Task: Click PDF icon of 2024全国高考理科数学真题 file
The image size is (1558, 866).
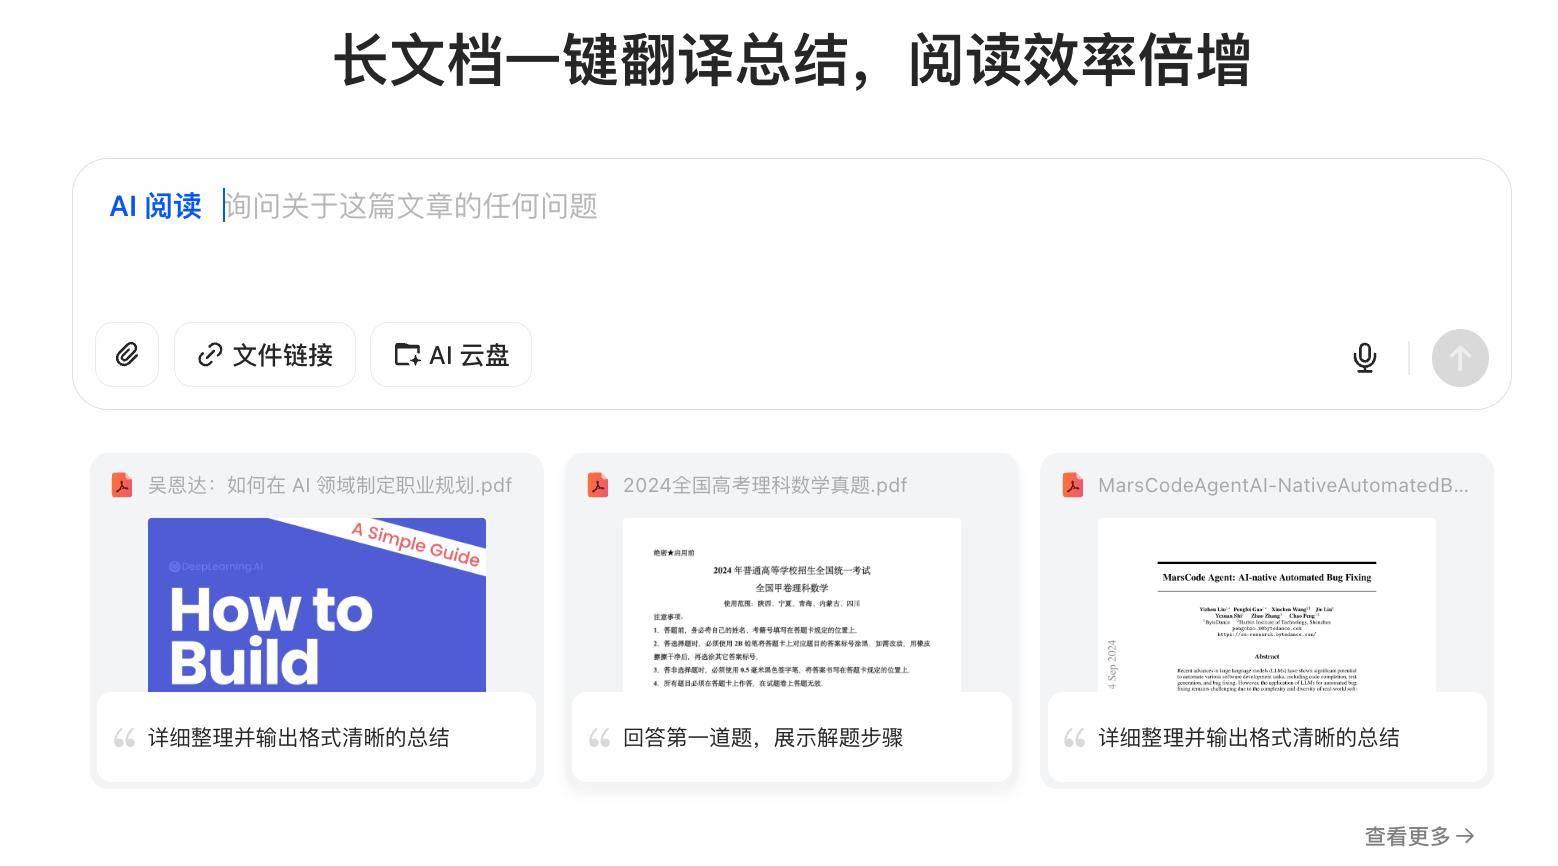Action: tap(597, 485)
